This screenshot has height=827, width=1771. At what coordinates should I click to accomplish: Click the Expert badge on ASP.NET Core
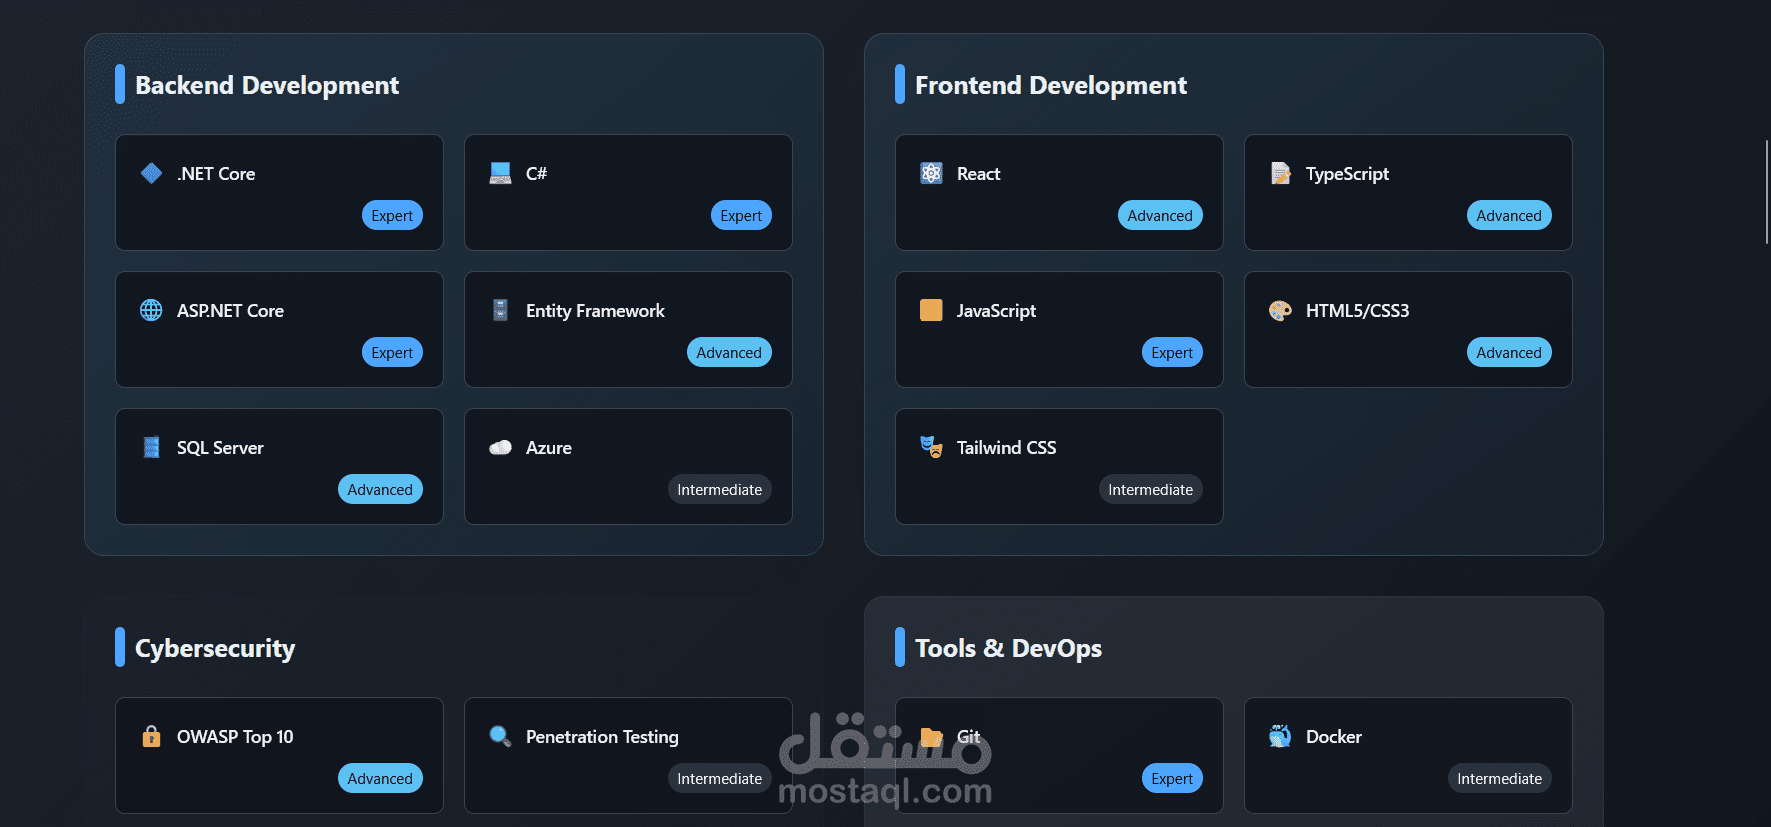click(392, 352)
